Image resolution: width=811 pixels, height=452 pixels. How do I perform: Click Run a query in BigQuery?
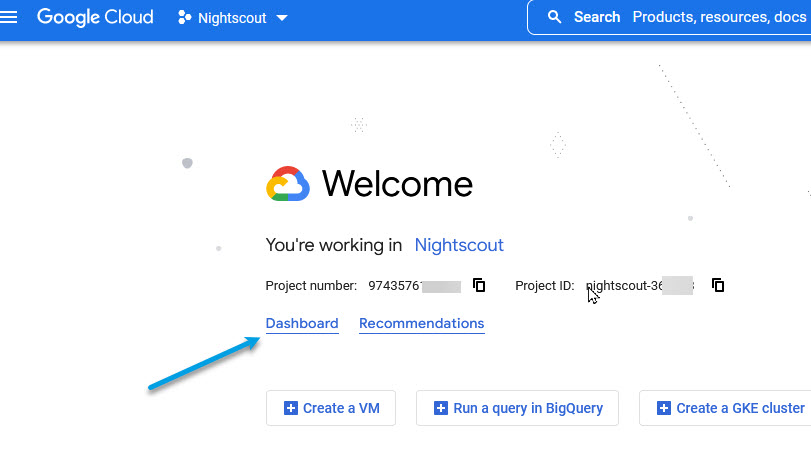(517, 408)
